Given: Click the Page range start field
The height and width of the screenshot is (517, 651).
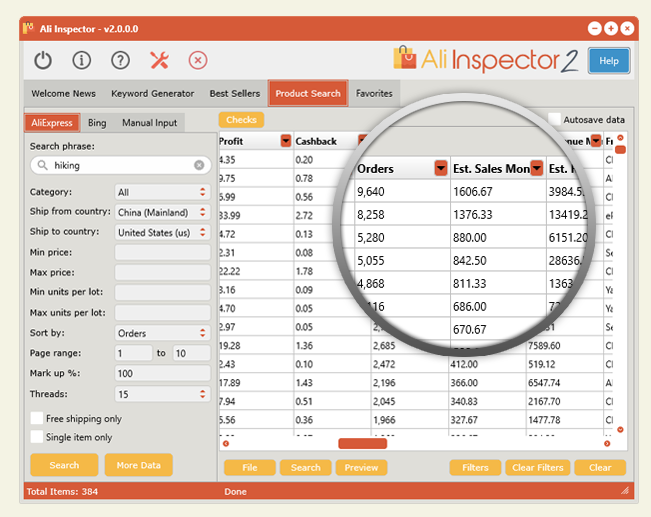Looking at the screenshot, I should coord(133,353).
